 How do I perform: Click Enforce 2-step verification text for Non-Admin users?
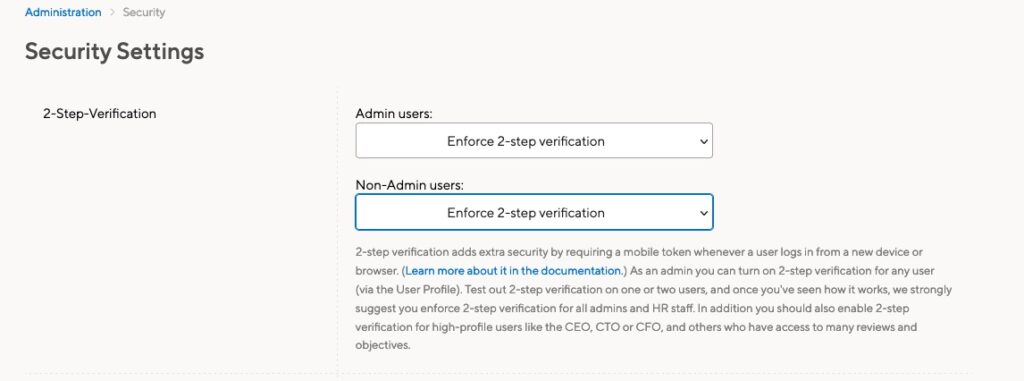point(526,213)
